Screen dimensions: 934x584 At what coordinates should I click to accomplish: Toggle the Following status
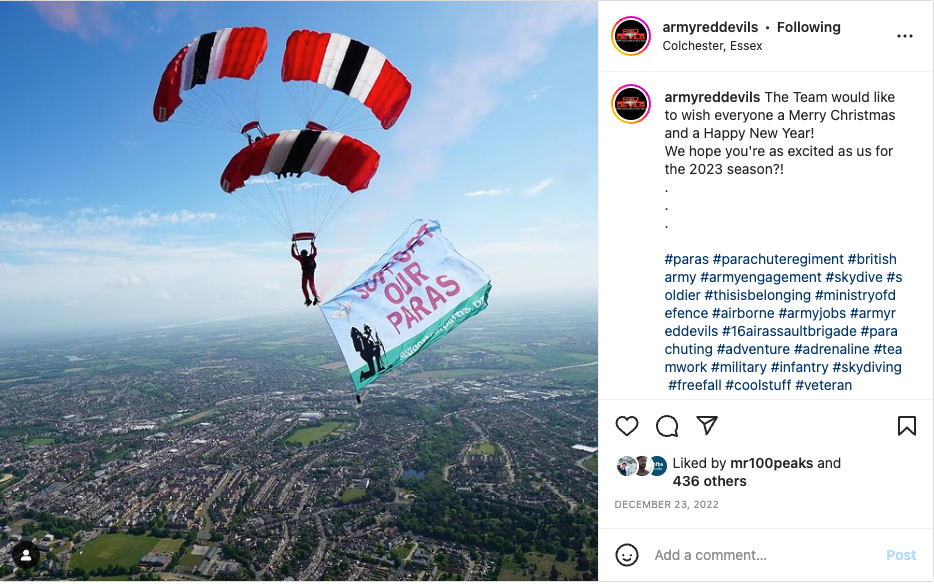tap(808, 27)
